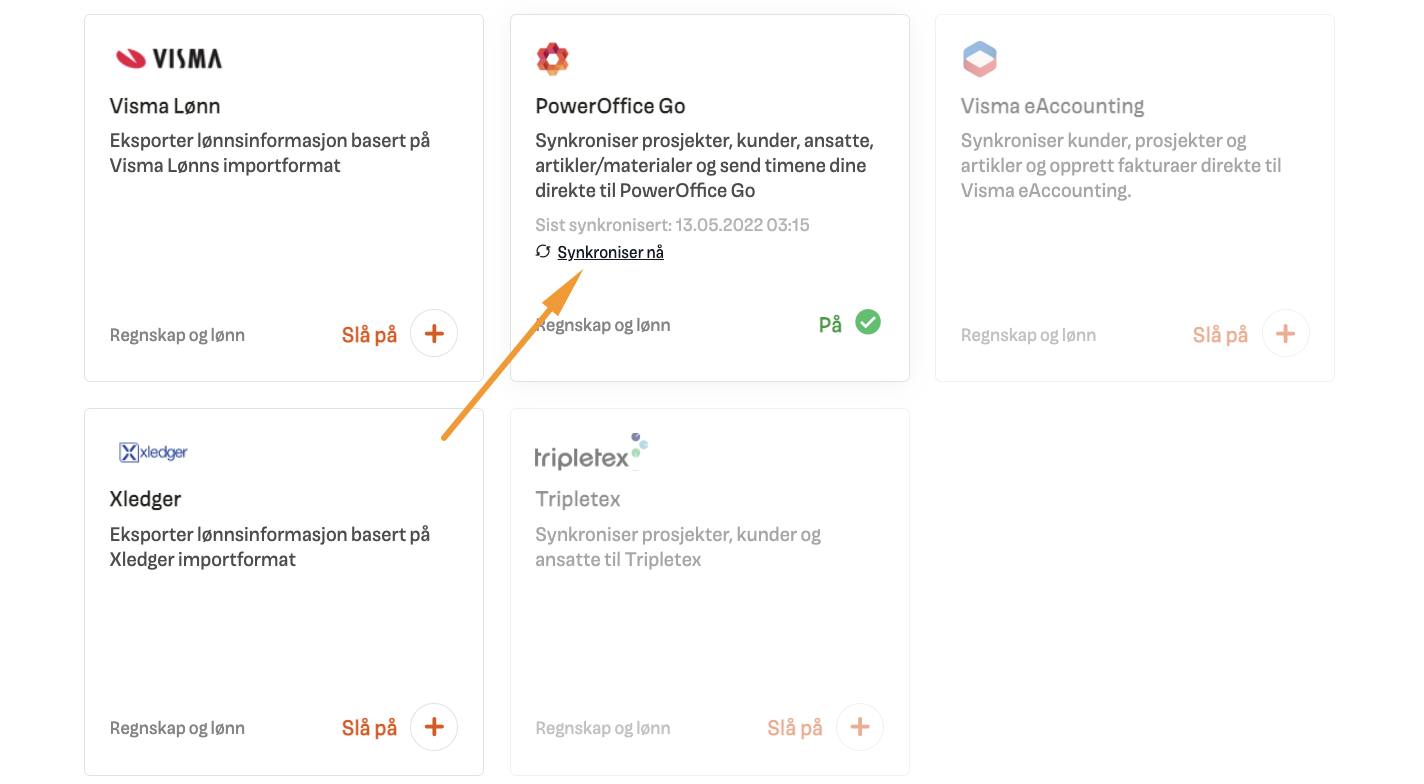Viewport: 1424px width, 784px height.
Task: Click the plus icon on Visma Lønn card
Action: [x=434, y=333]
